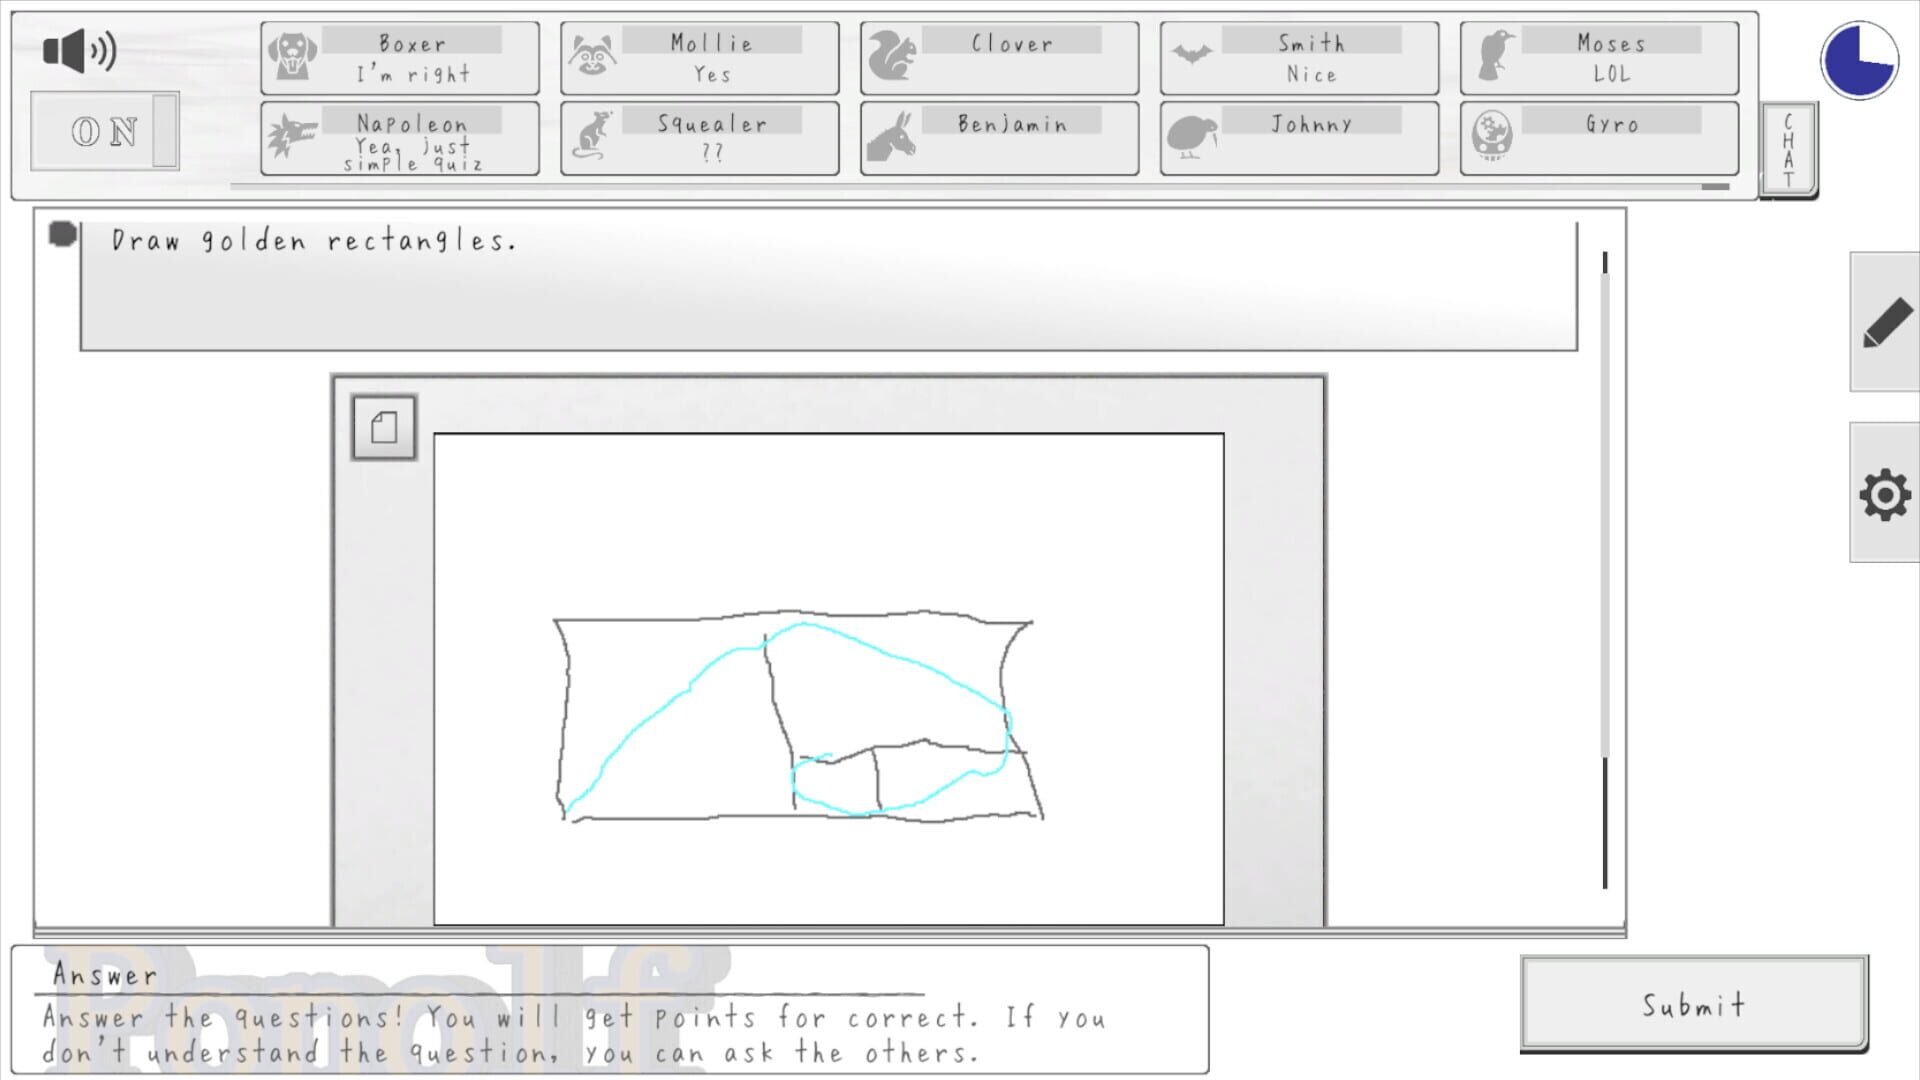Click Squealer's rat avatar icon
The height and width of the screenshot is (1080, 1920).
tap(592, 136)
